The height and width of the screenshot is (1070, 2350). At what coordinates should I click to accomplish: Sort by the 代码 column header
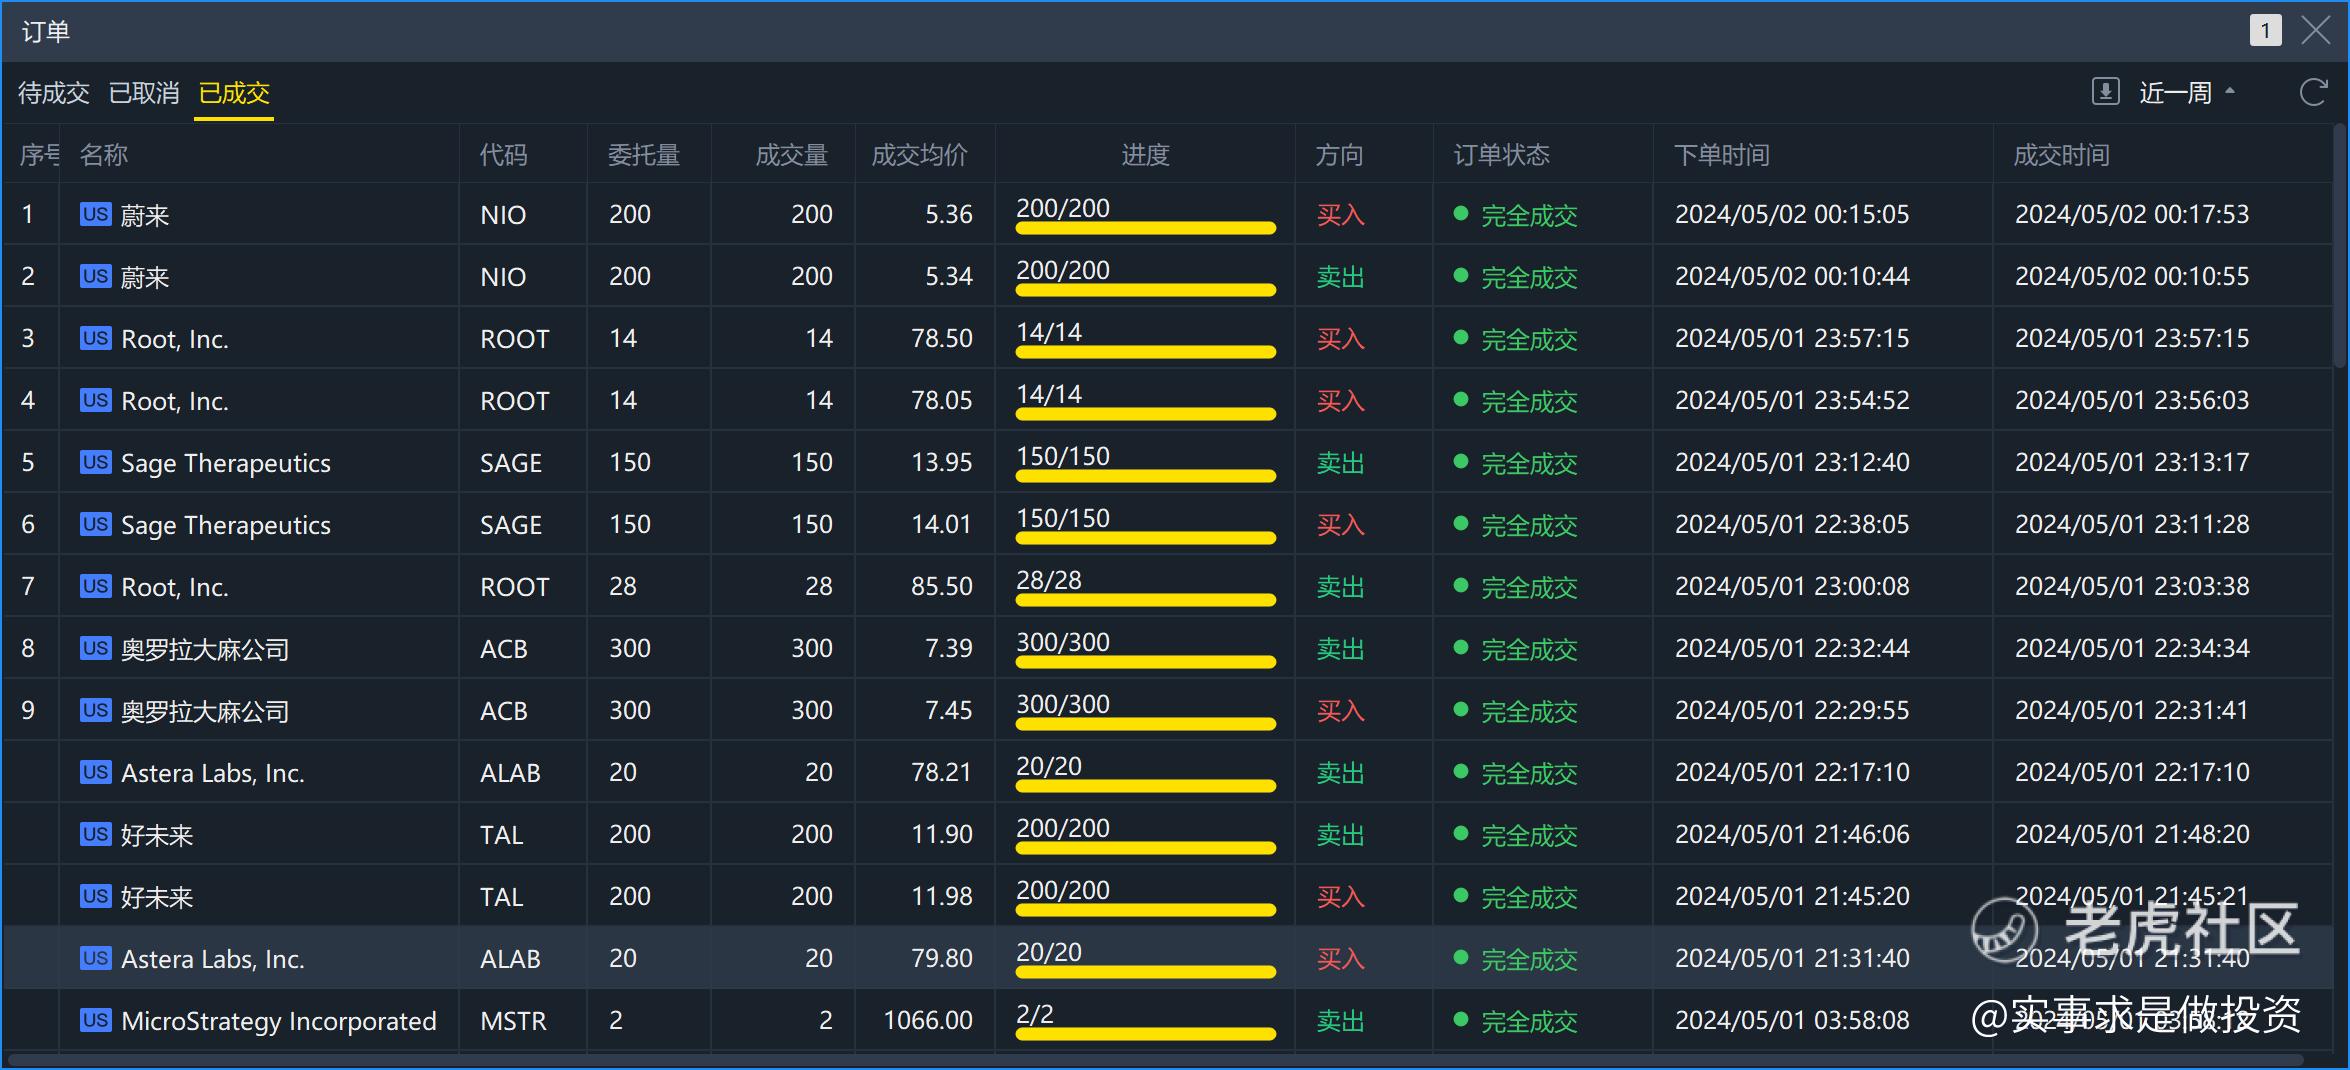tap(503, 155)
